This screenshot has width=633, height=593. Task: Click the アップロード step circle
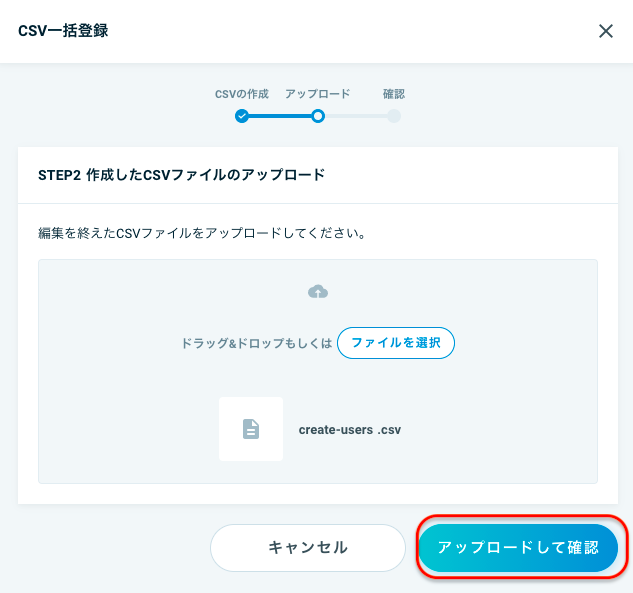pyautogui.click(x=318, y=116)
